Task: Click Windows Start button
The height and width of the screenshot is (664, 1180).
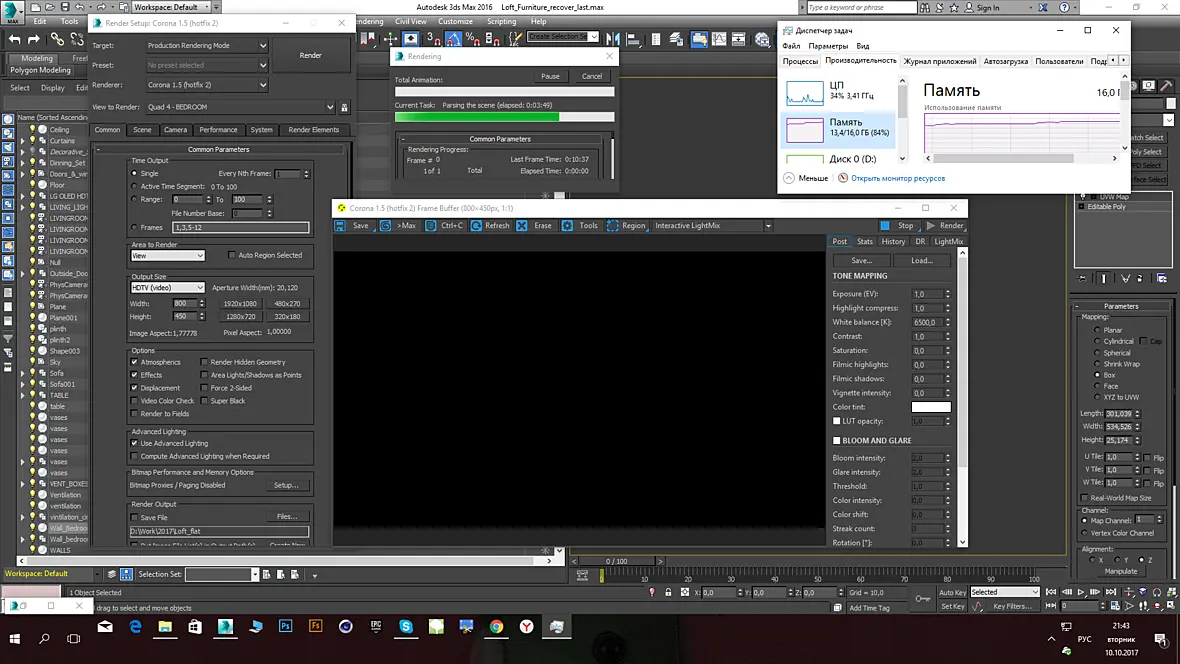Action: click(x=14, y=638)
